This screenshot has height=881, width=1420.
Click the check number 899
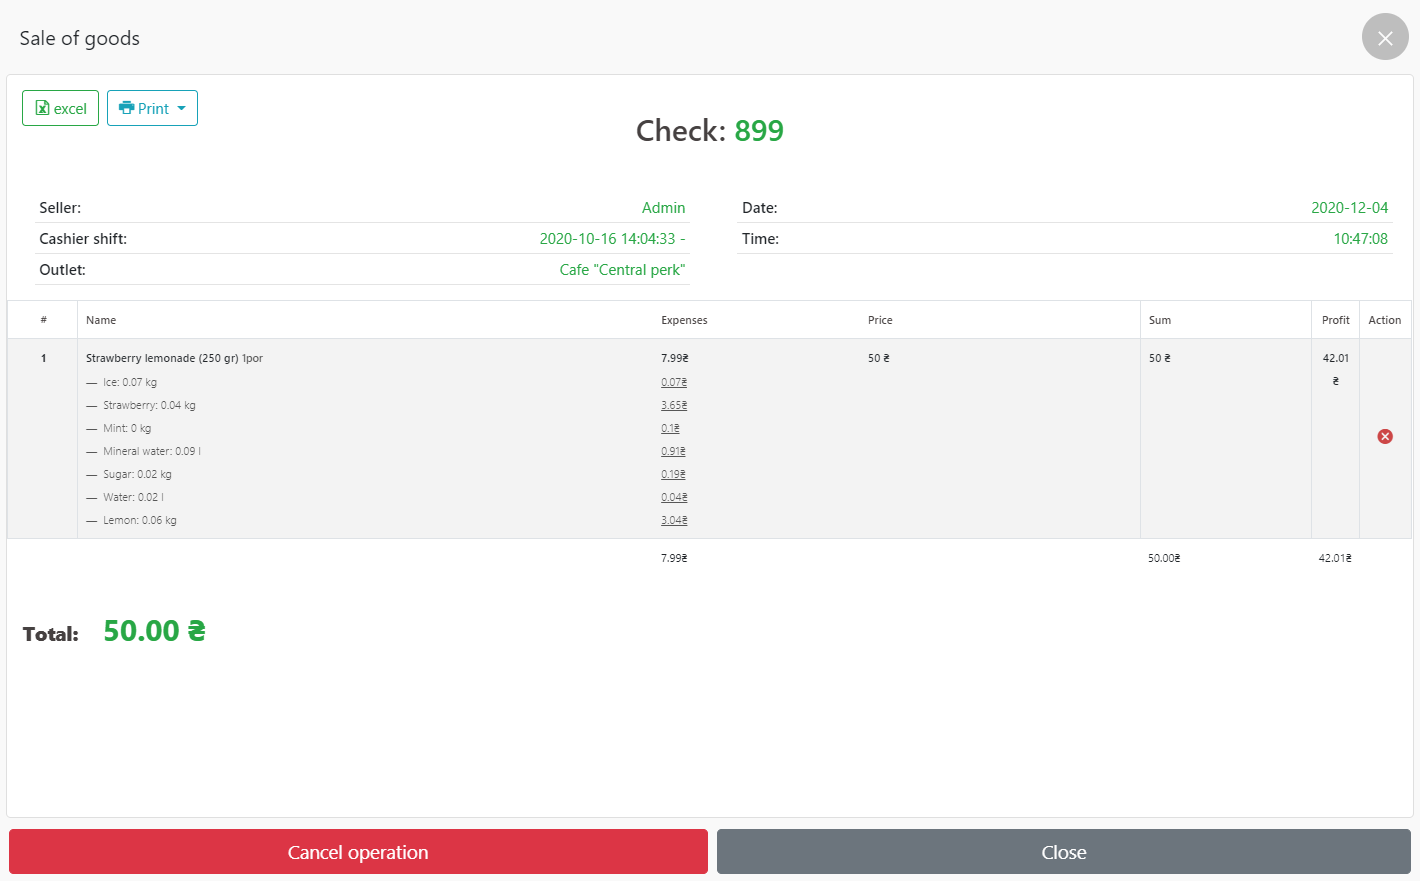(759, 131)
